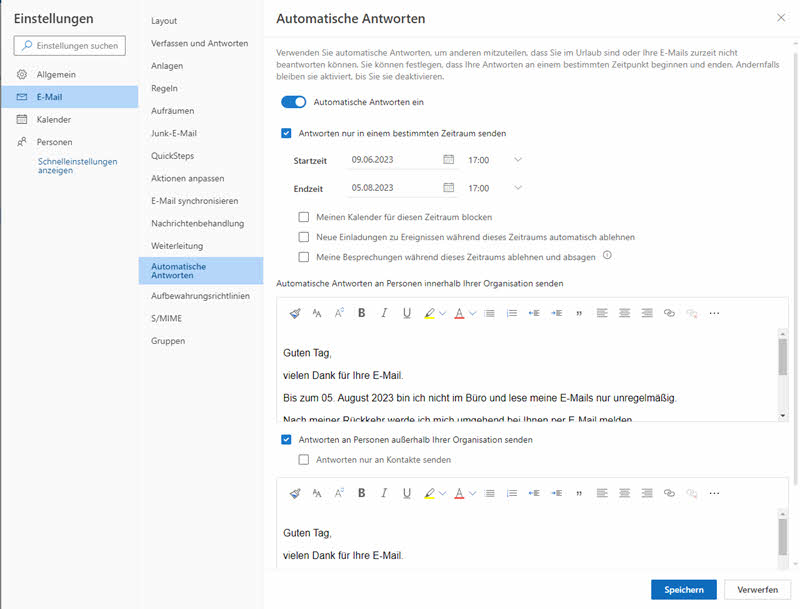Open calendar picker for Endzeit date
Image resolution: width=800 pixels, height=609 pixels.
click(x=448, y=188)
